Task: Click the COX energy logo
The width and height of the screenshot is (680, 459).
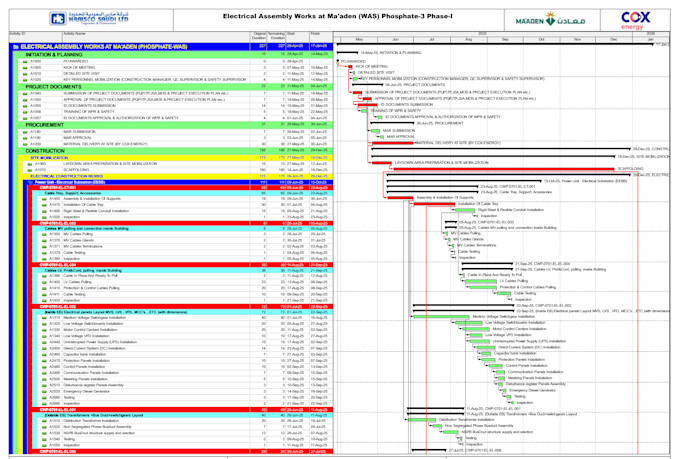Action: coord(635,20)
